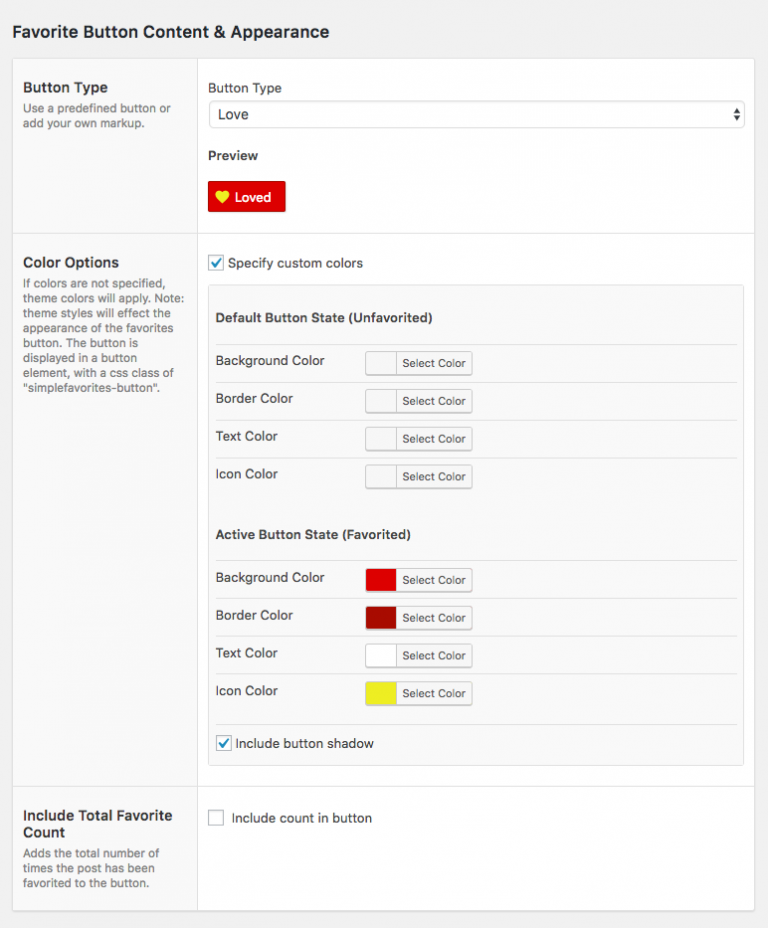Click the white active text color swatch
The image size is (768, 928).
[x=380, y=656]
